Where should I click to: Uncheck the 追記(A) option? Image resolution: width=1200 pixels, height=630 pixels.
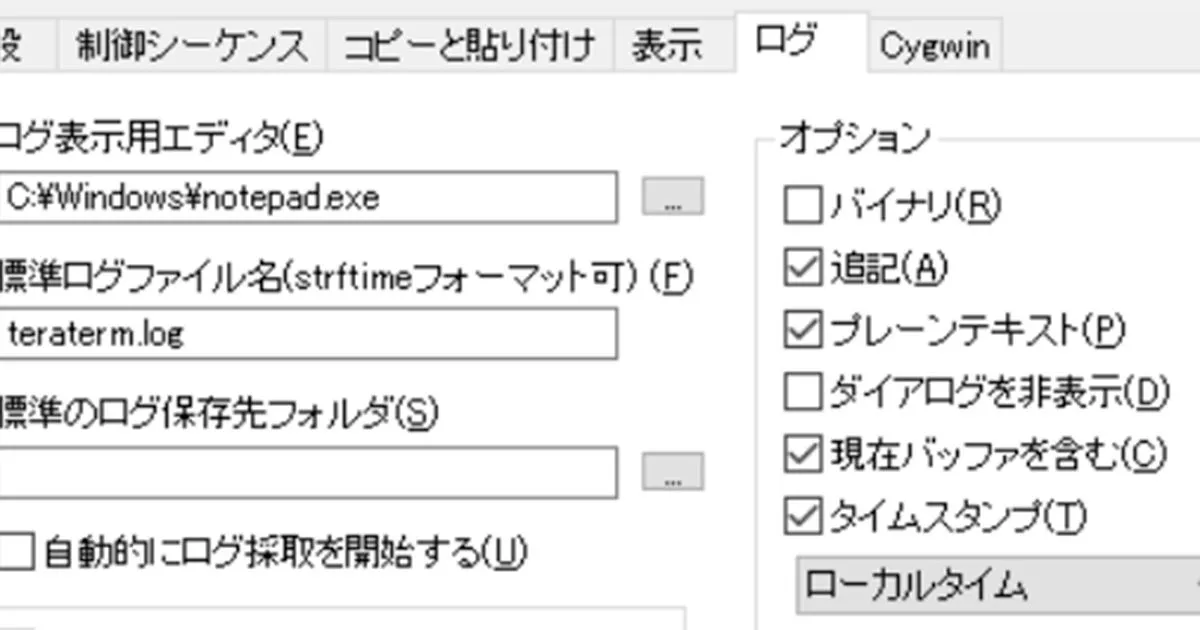pos(802,268)
